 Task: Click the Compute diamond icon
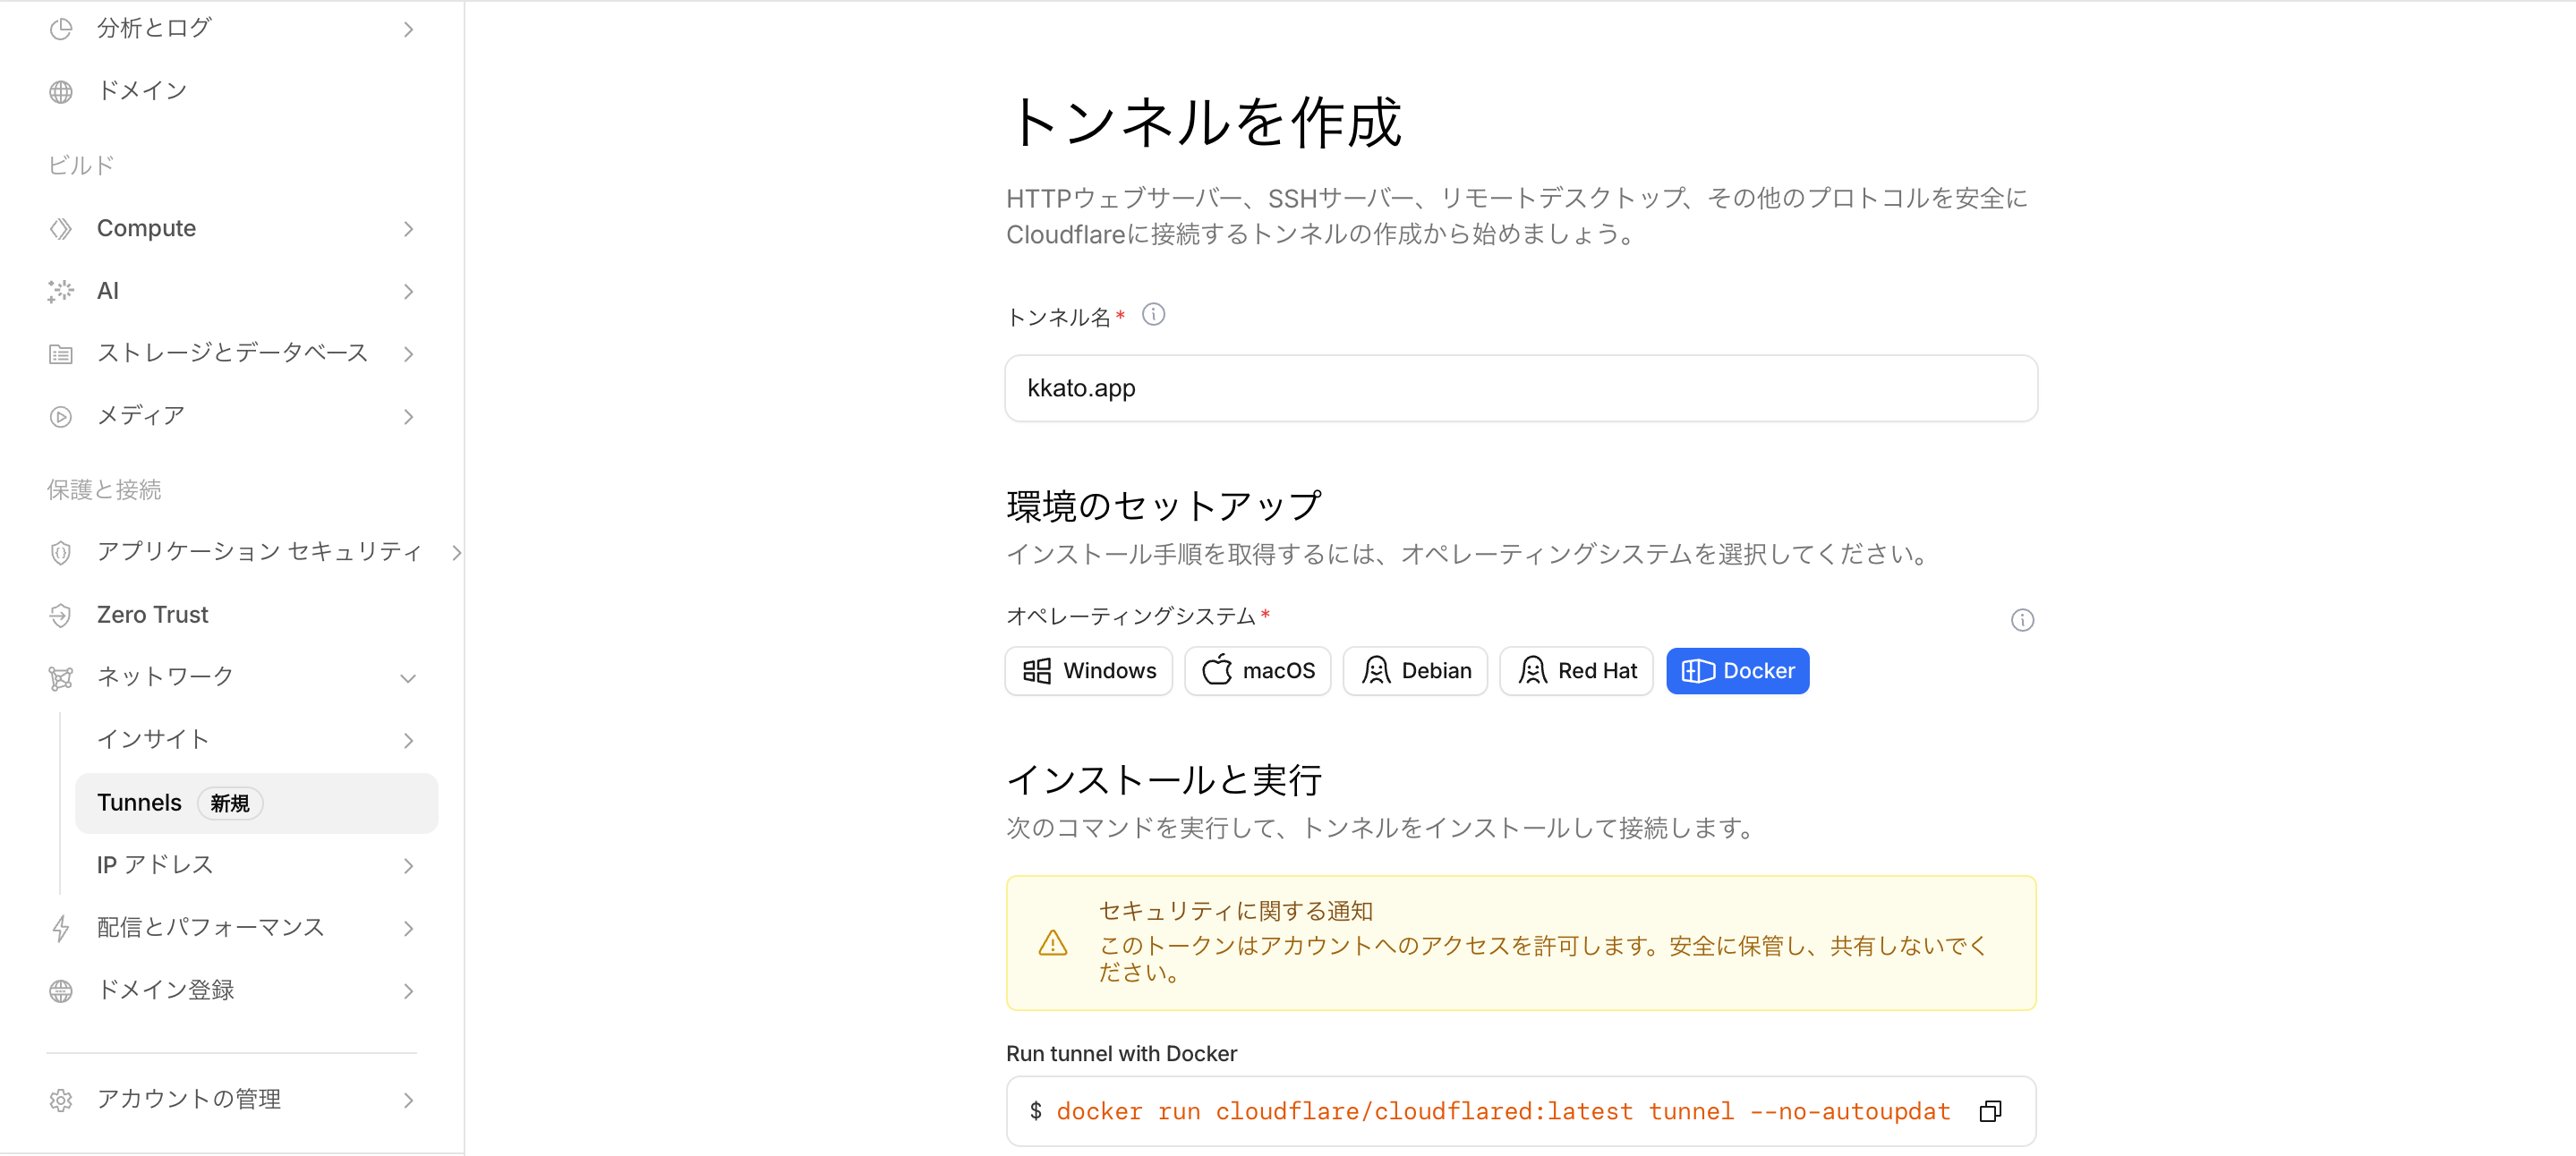[x=61, y=229]
